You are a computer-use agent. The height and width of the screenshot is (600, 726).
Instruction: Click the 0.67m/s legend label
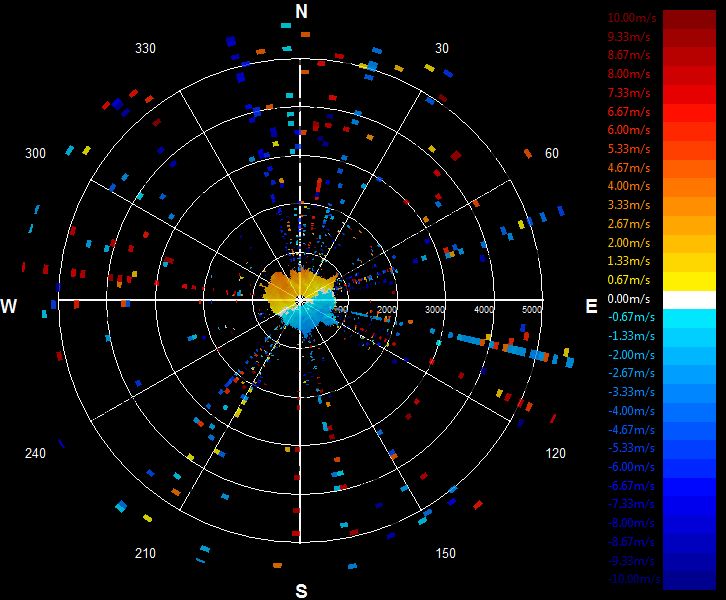[629, 280]
